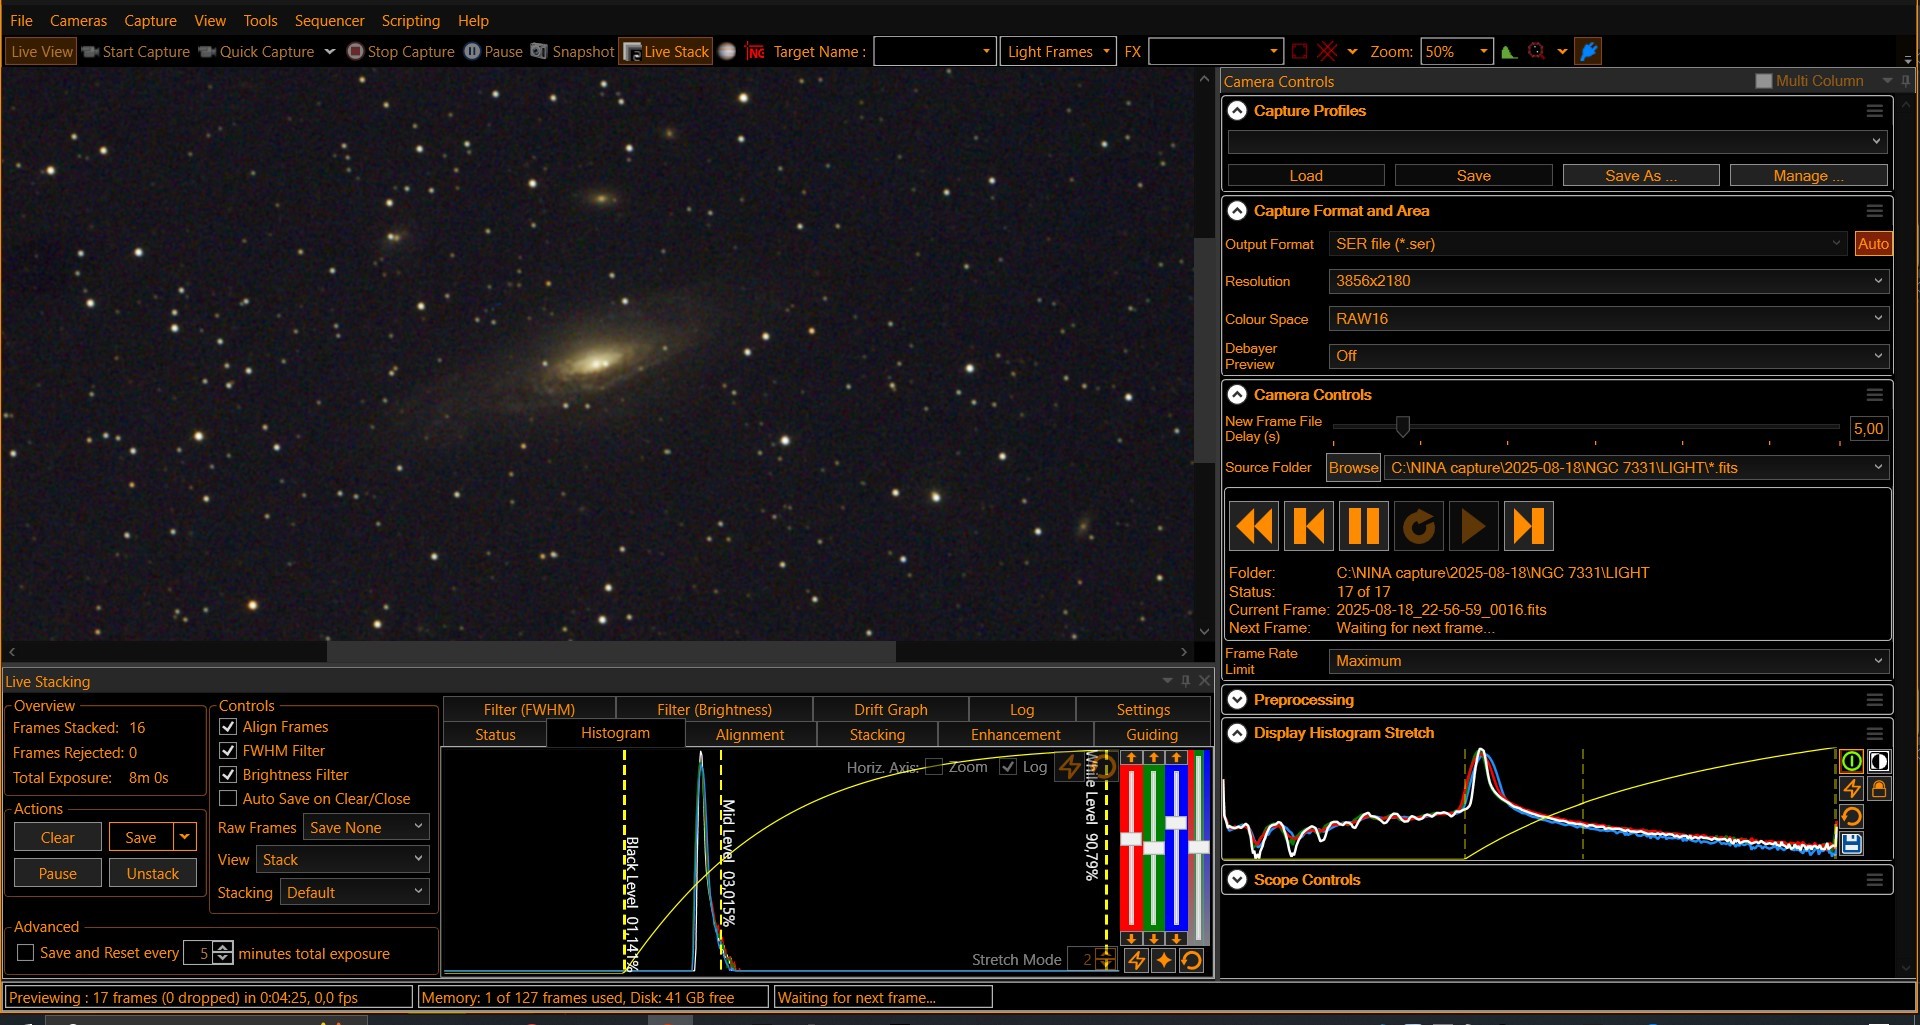Save the display histogram stretch settings
This screenshot has width=1920, height=1025.
click(1851, 844)
